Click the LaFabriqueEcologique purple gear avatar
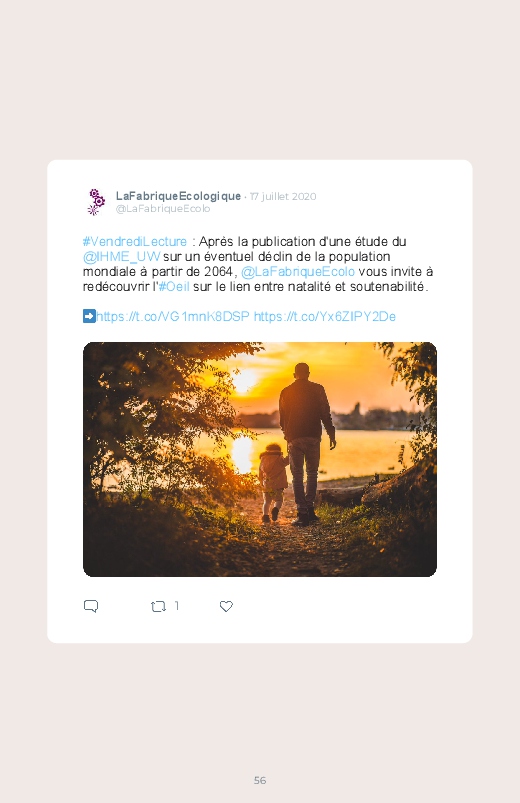The width and height of the screenshot is (520, 803). (x=96, y=202)
